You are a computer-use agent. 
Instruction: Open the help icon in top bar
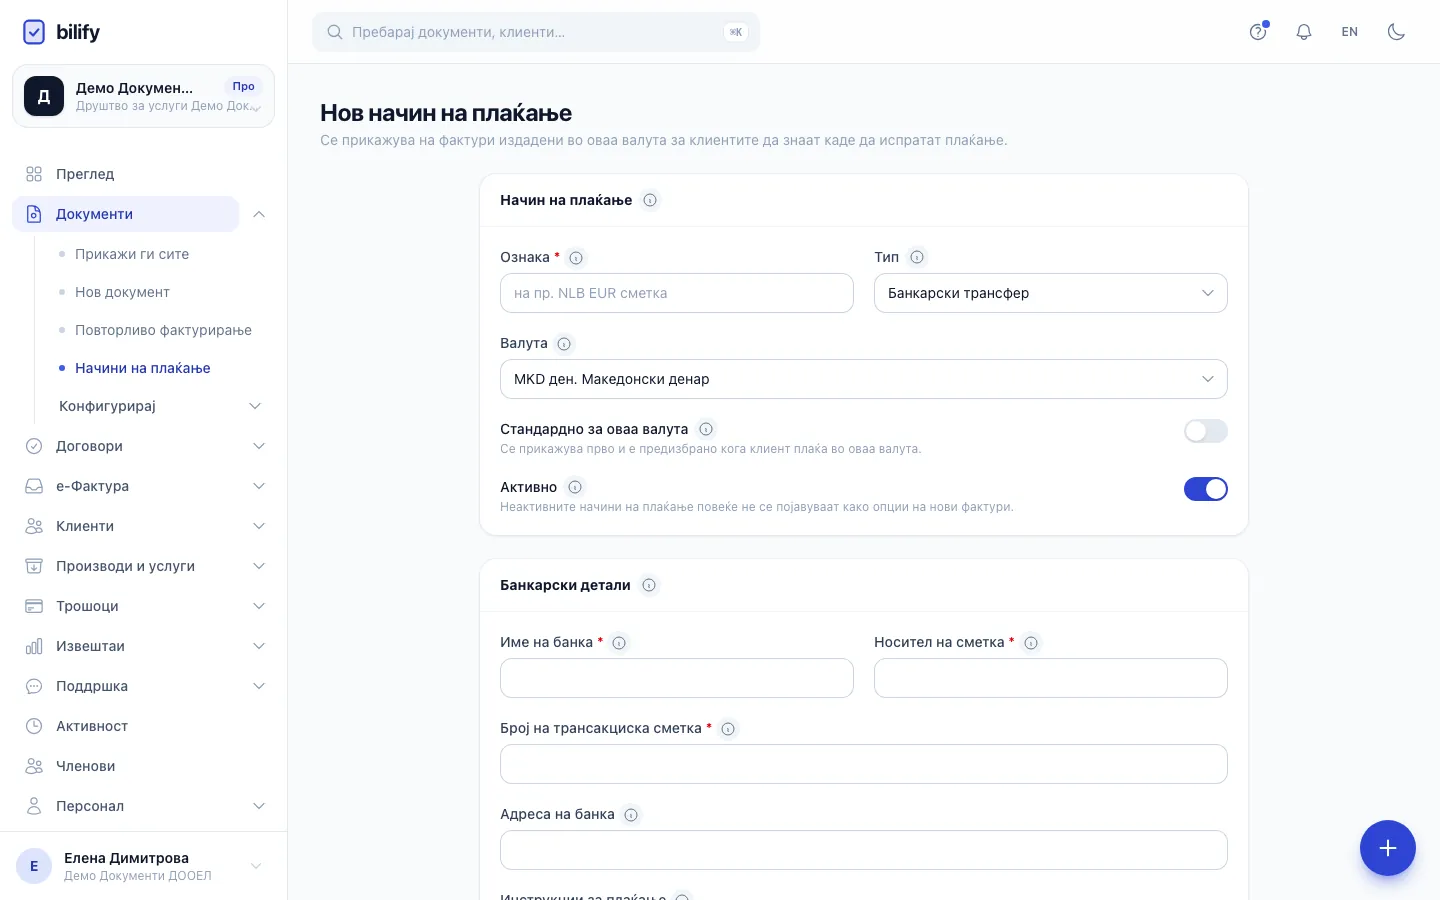point(1258,32)
